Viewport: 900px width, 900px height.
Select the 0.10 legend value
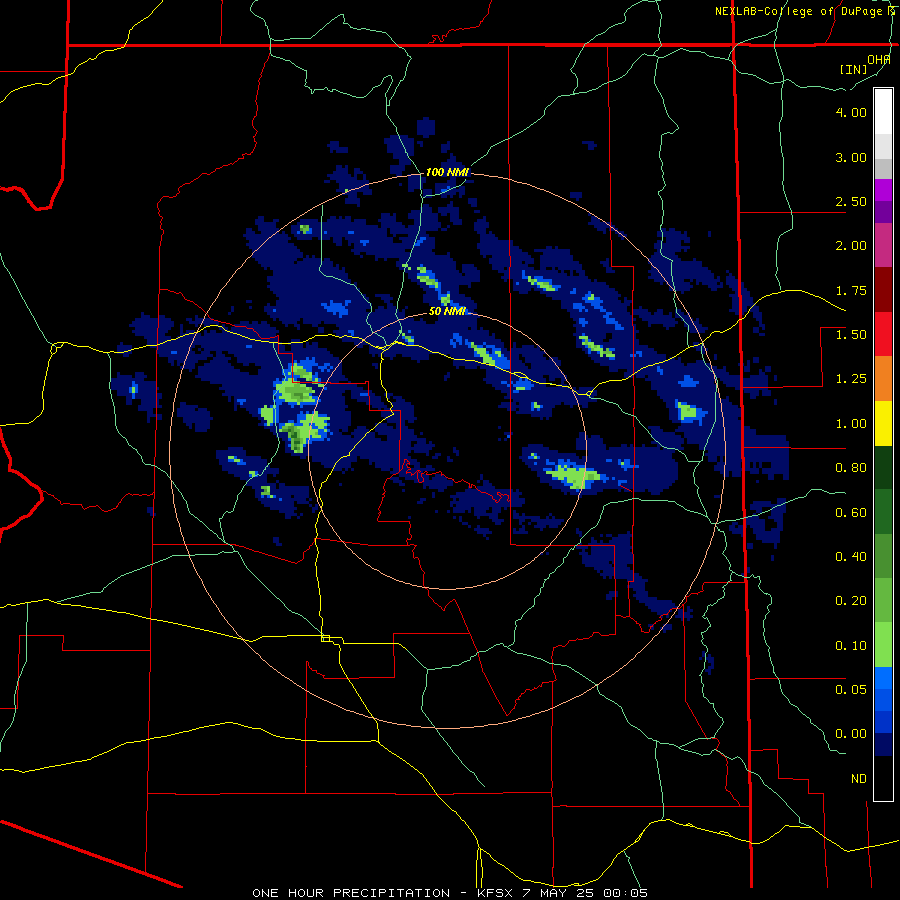pos(851,646)
